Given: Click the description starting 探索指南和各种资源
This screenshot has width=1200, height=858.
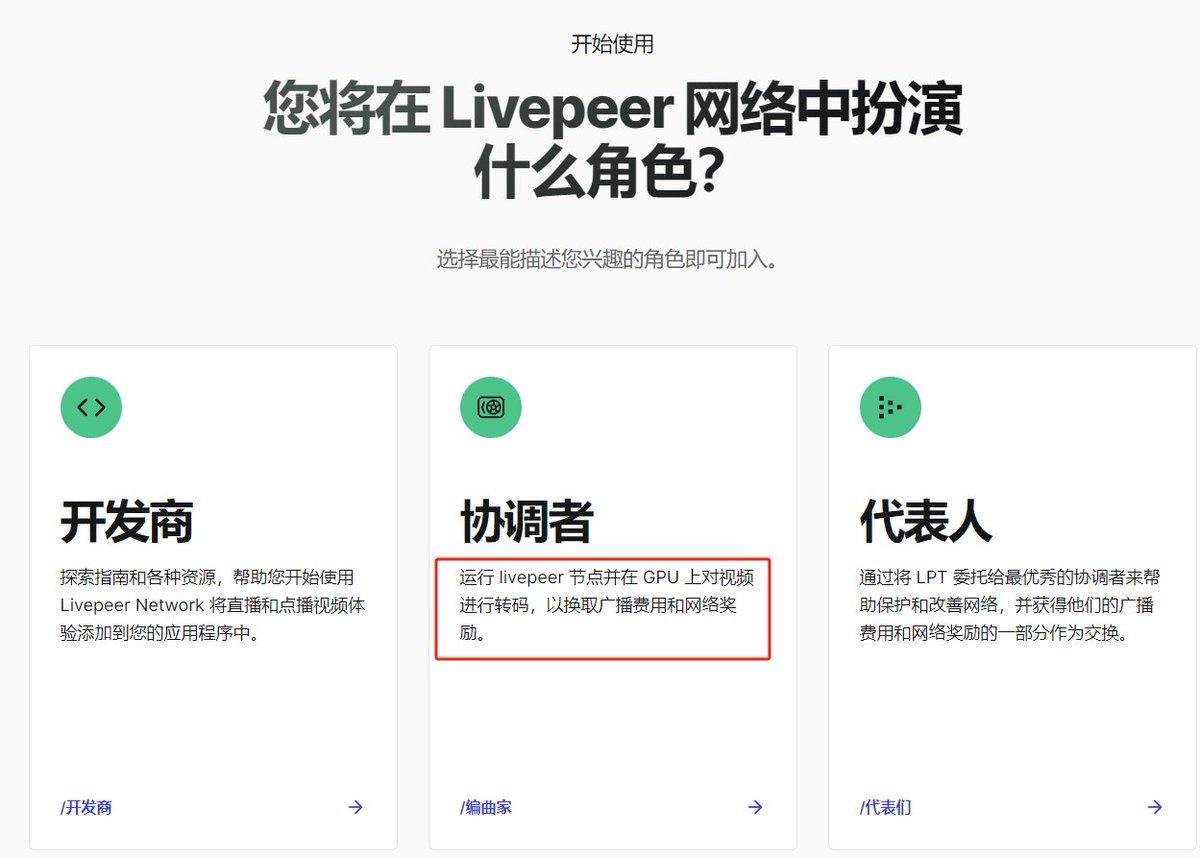Looking at the screenshot, I should click(x=213, y=605).
